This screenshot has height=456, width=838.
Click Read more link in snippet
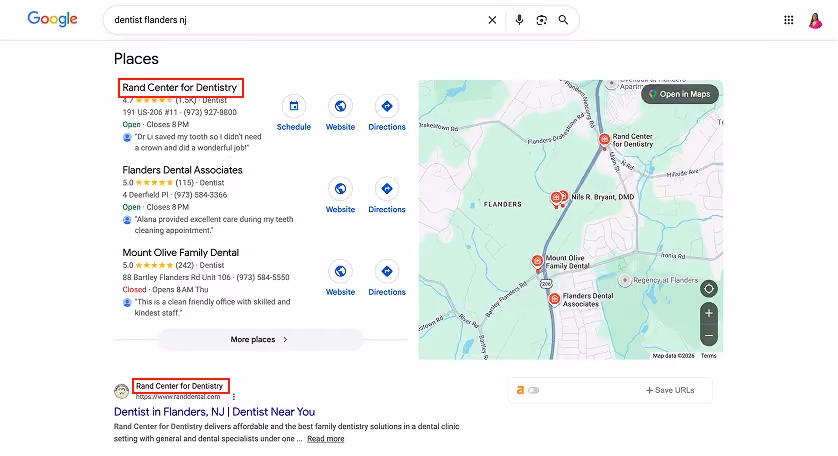tap(325, 439)
